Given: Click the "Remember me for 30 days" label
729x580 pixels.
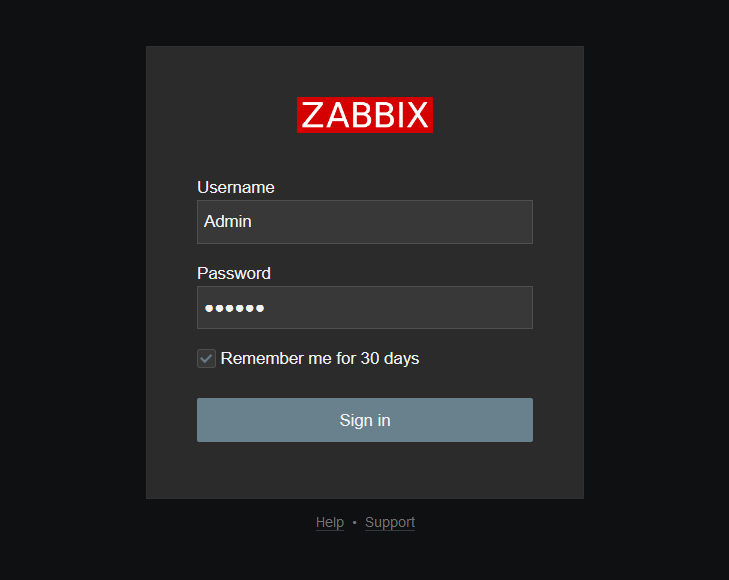Looking at the screenshot, I should coord(319,358).
